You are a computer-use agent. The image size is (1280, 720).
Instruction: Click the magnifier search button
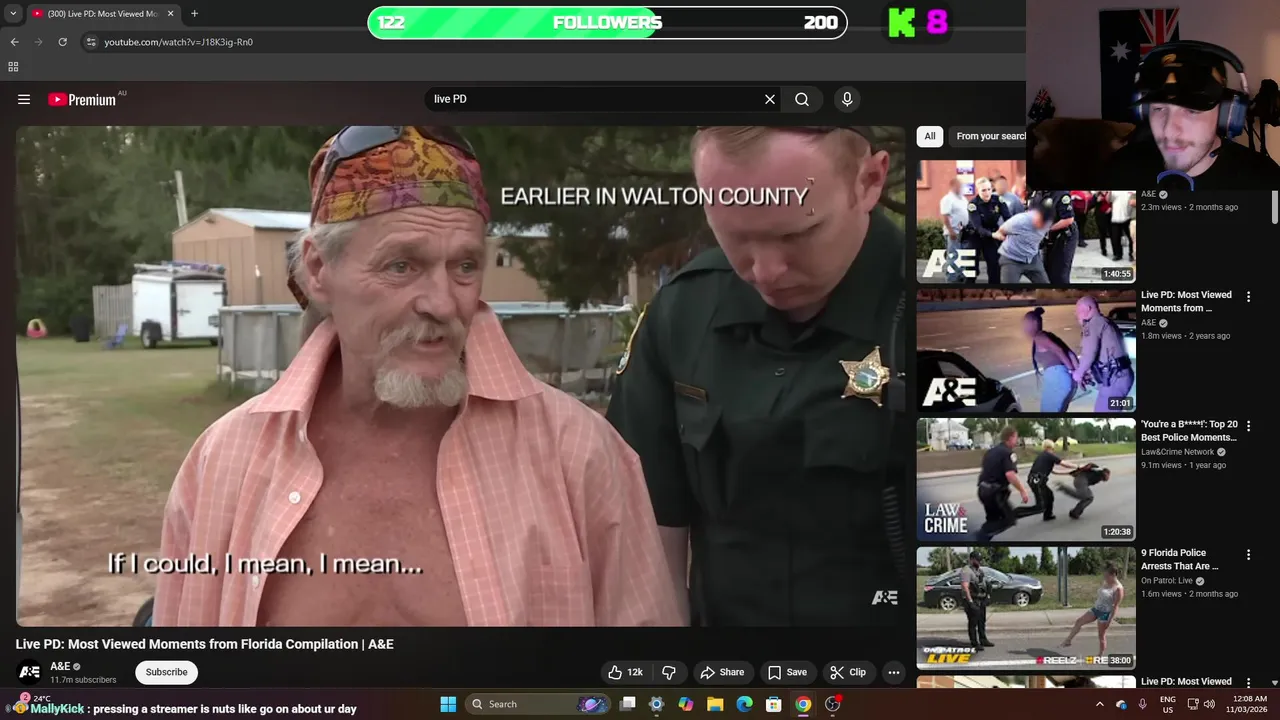tap(802, 99)
